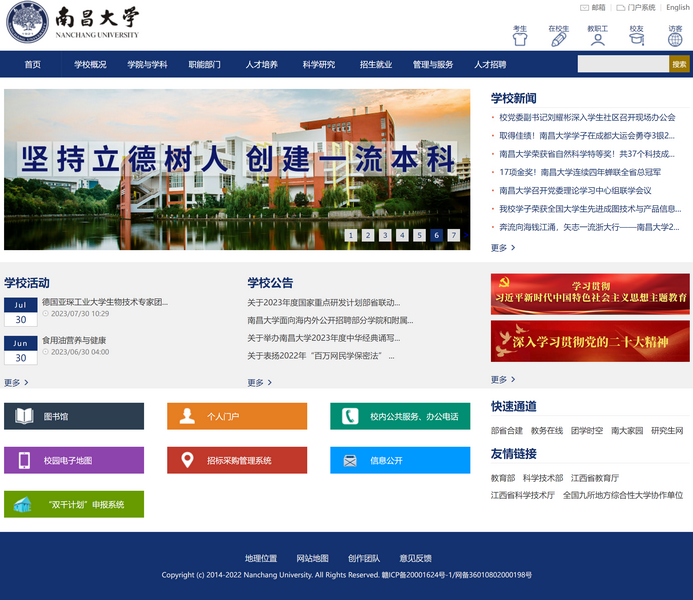This screenshot has height=600, width=693.
Task: Click the 校友 graduation cap icon
Action: click(x=636, y=39)
